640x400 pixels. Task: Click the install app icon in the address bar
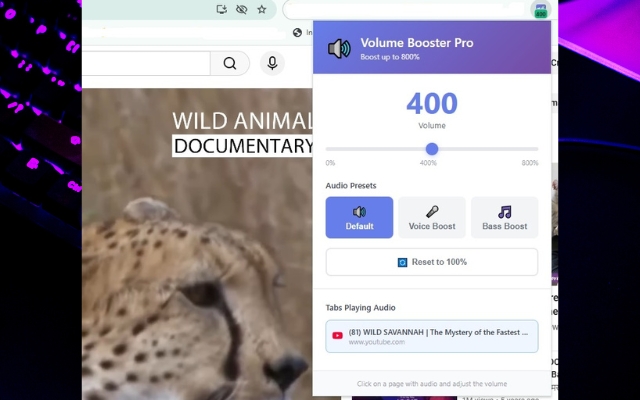coord(222,9)
